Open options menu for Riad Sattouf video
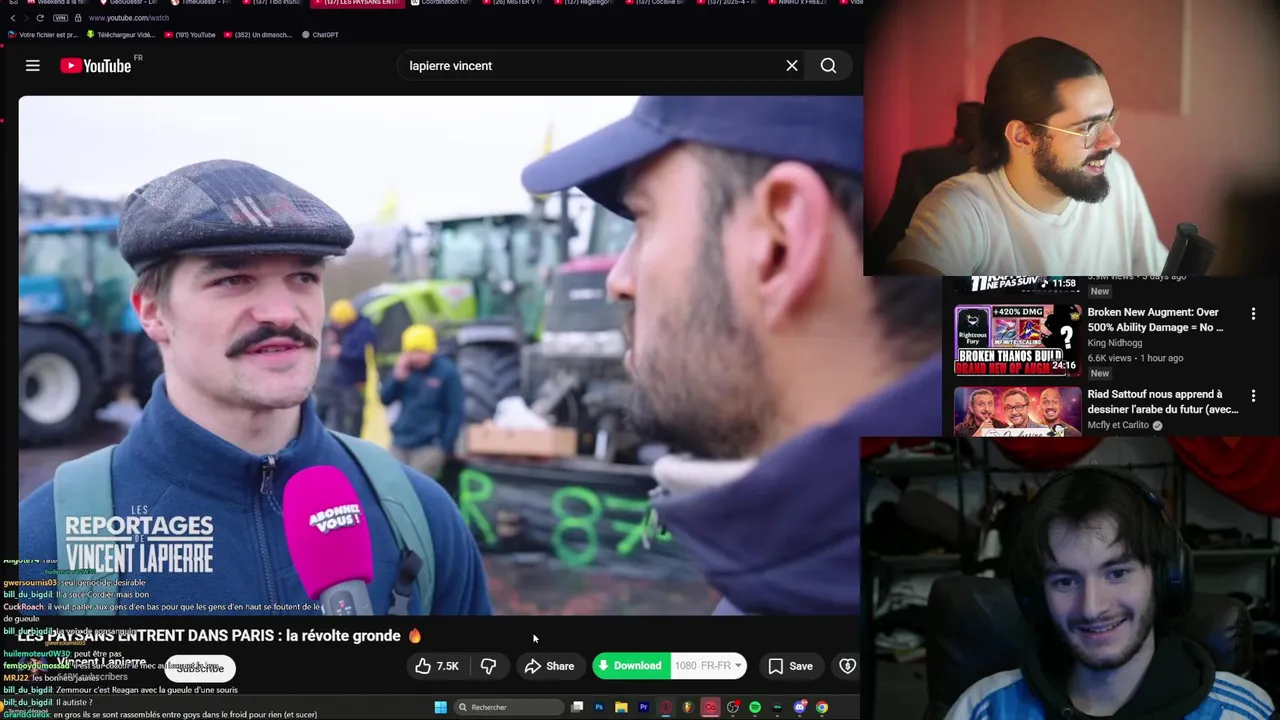The height and width of the screenshot is (720, 1280). coord(1253,396)
